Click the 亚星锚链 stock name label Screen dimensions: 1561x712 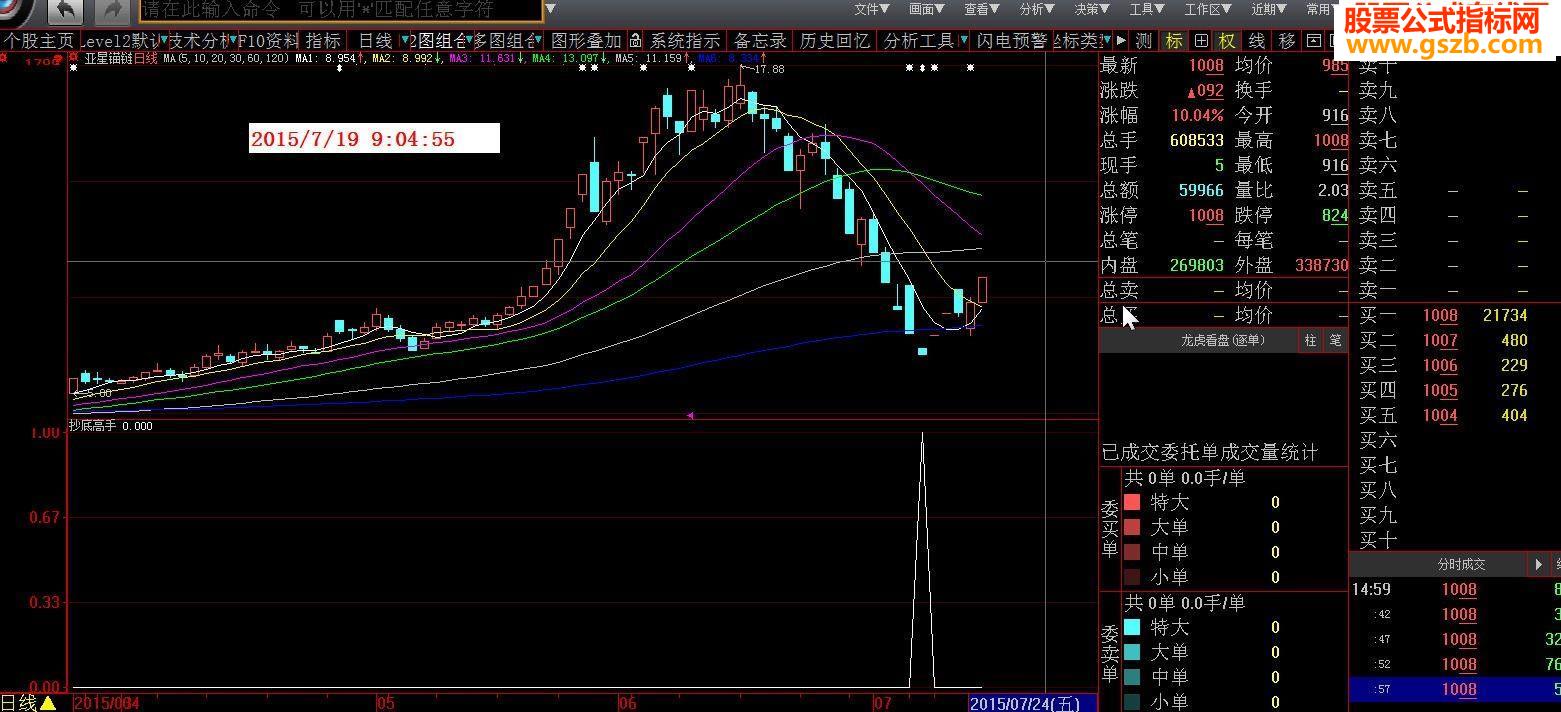click(108, 58)
